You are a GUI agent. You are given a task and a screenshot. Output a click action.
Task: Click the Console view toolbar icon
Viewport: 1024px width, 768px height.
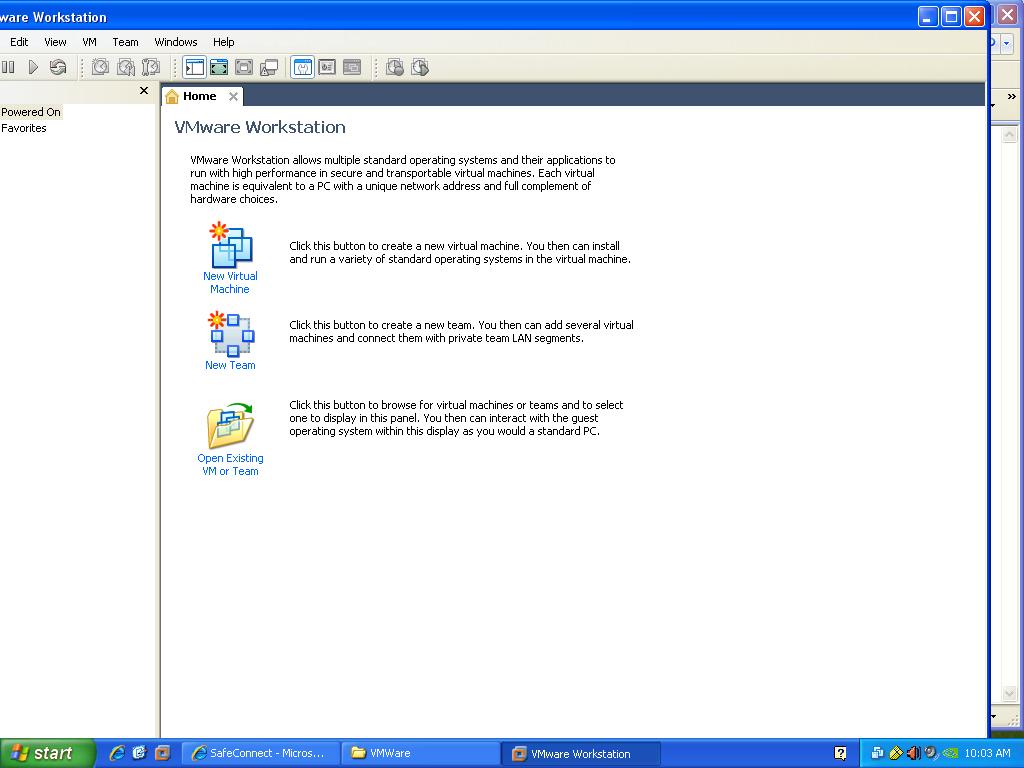[x=327, y=67]
